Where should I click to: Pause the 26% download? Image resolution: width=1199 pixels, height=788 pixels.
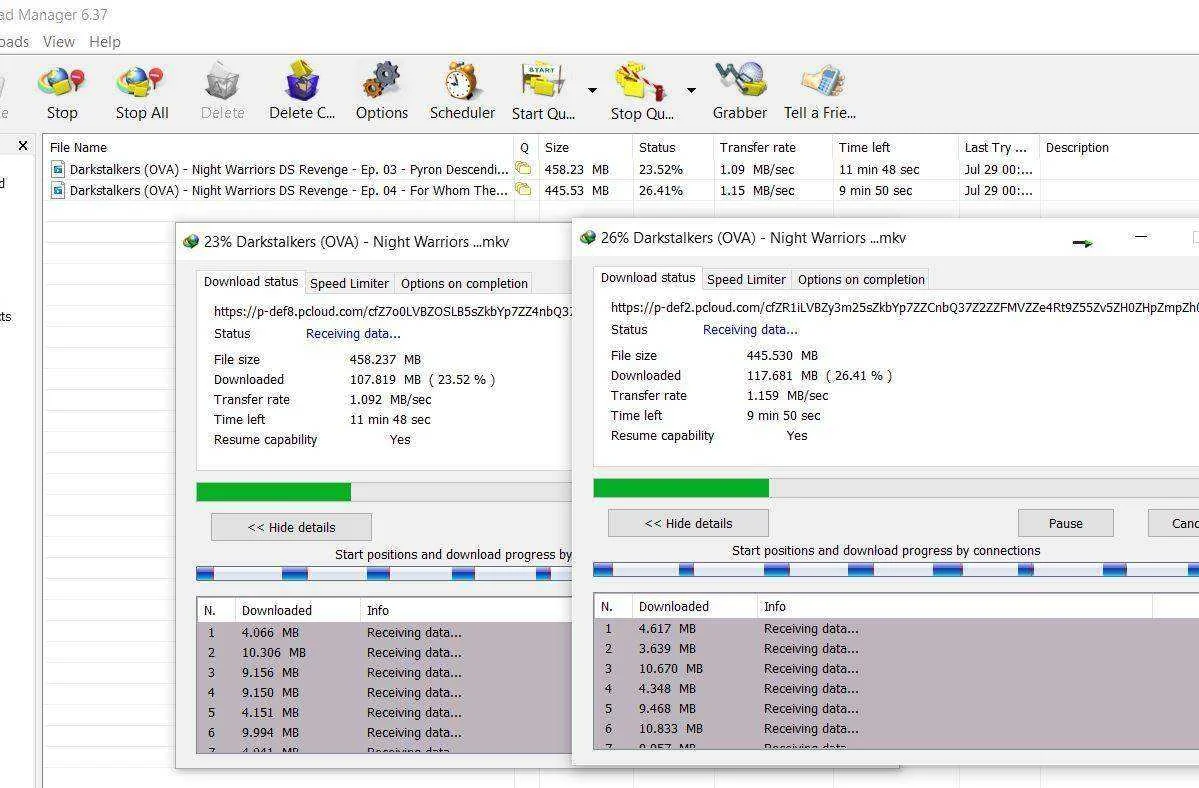1065,524
